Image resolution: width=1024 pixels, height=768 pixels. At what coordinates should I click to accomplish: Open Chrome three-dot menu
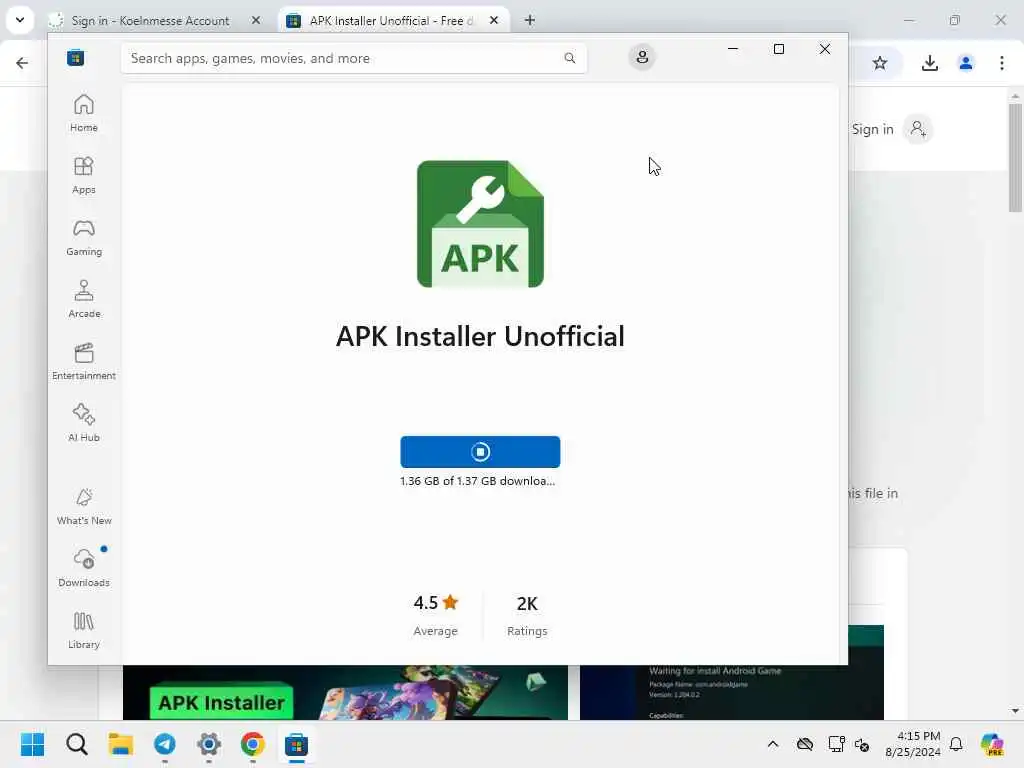pos(1002,63)
